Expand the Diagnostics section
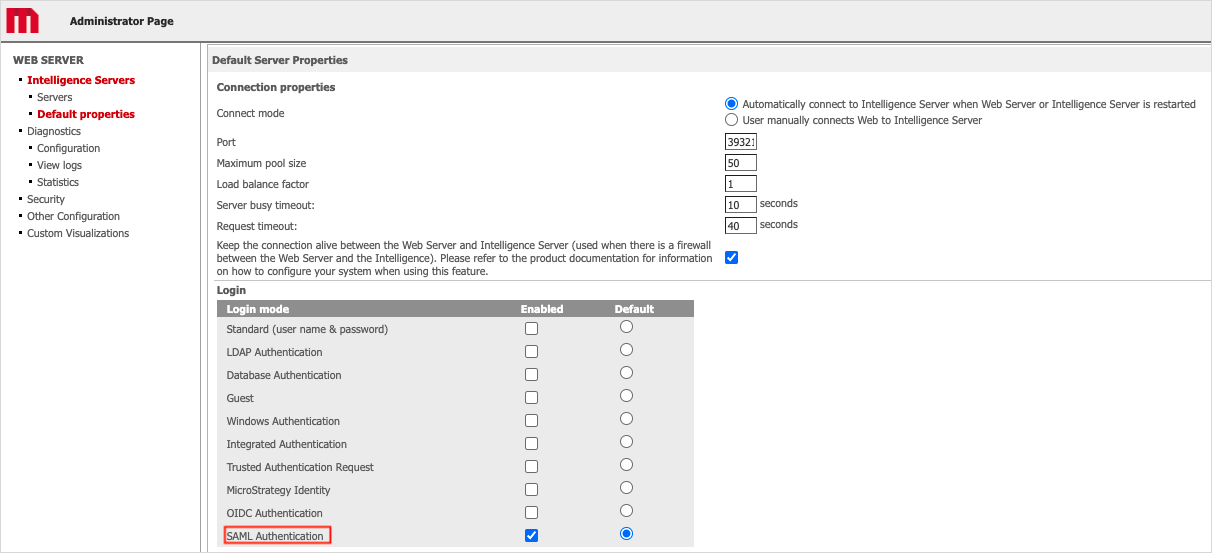Image resolution: width=1212 pixels, height=553 pixels. (x=54, y=131)
